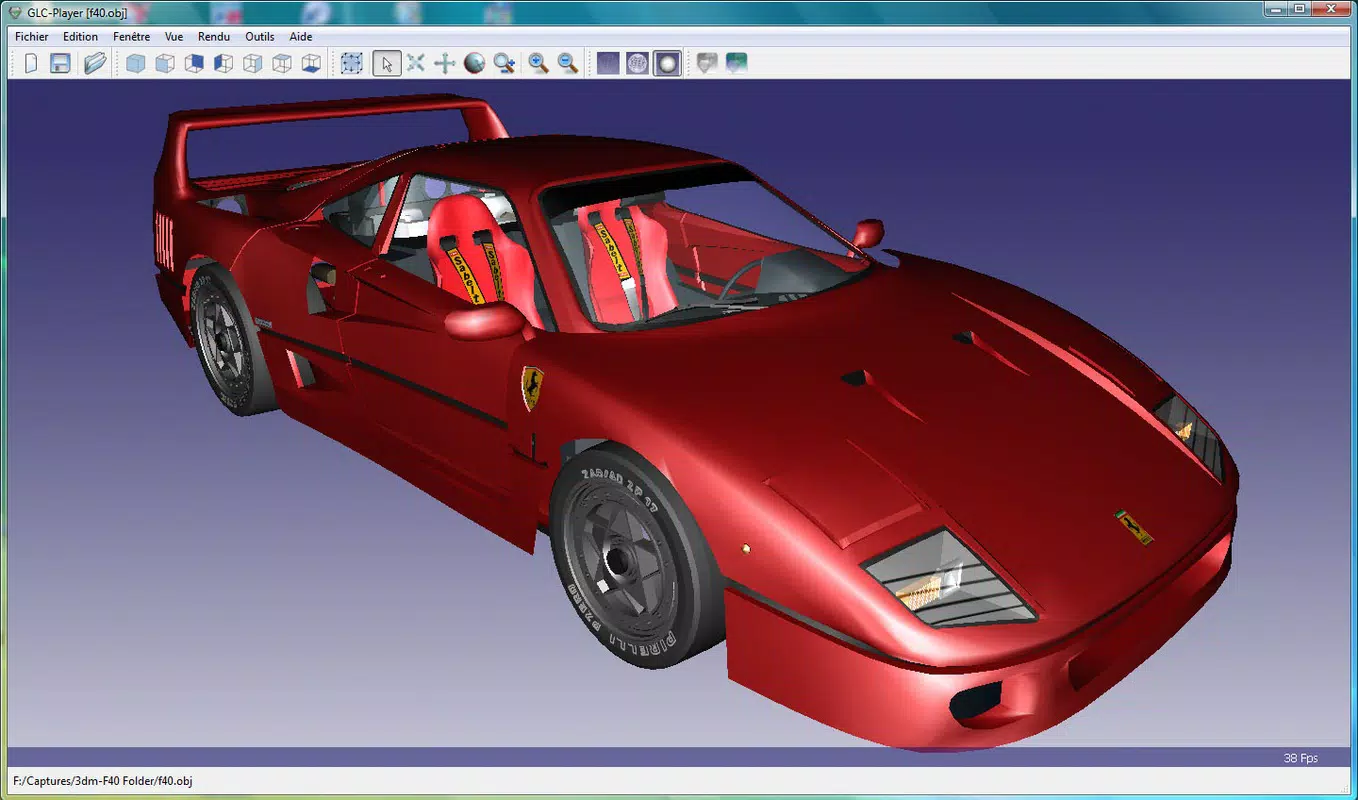Click the diagonal four-arrow fit view icon

pos(416,64)
